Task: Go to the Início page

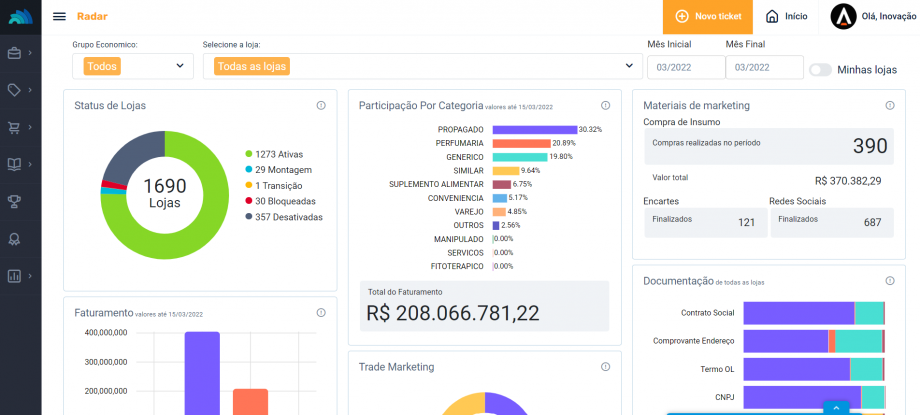Action: (786, 17)
